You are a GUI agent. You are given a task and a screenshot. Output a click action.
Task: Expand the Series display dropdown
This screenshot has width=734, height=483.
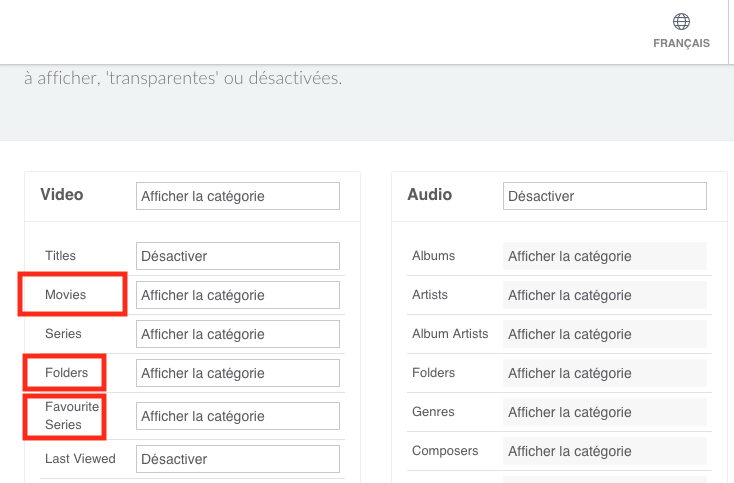[238, 334]
